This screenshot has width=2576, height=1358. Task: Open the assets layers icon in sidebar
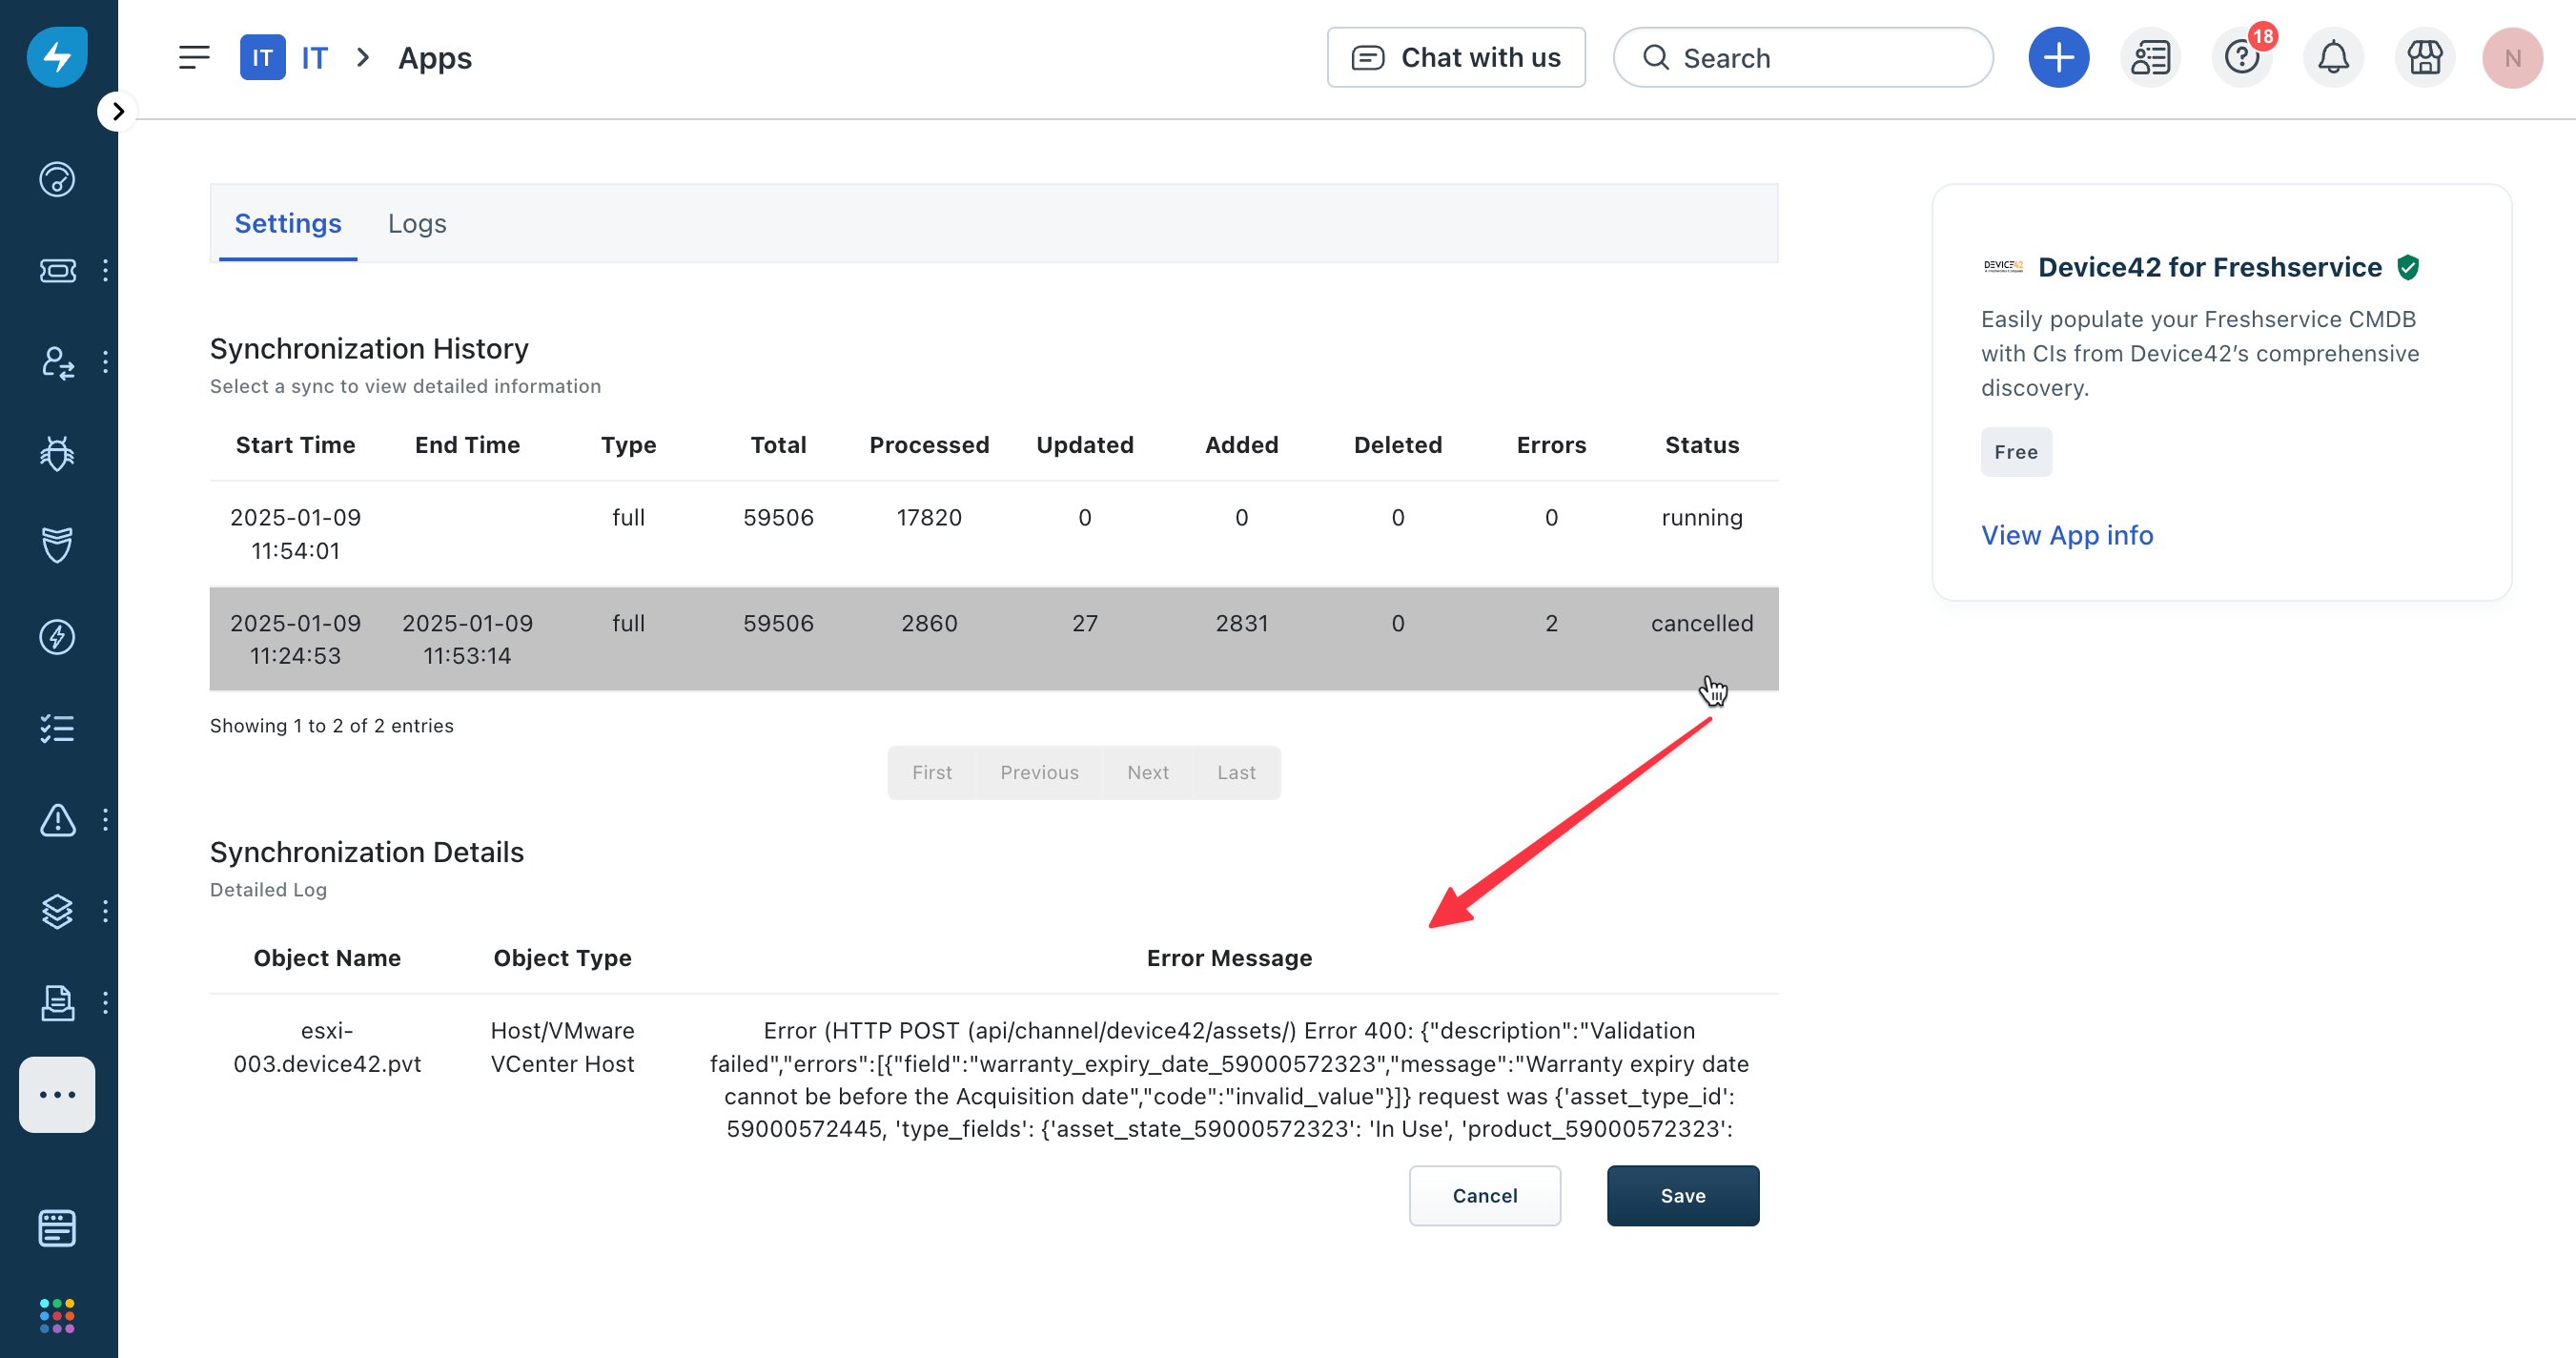(x=57, y=911)
